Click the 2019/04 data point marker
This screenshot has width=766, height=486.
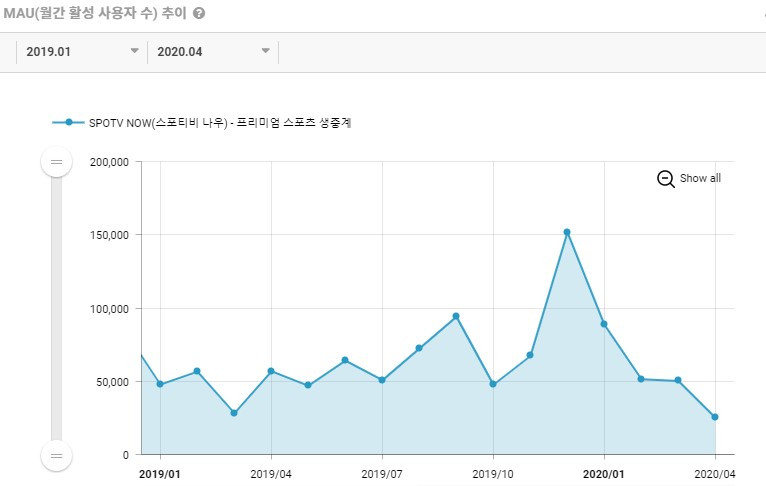tap(271, 371)
